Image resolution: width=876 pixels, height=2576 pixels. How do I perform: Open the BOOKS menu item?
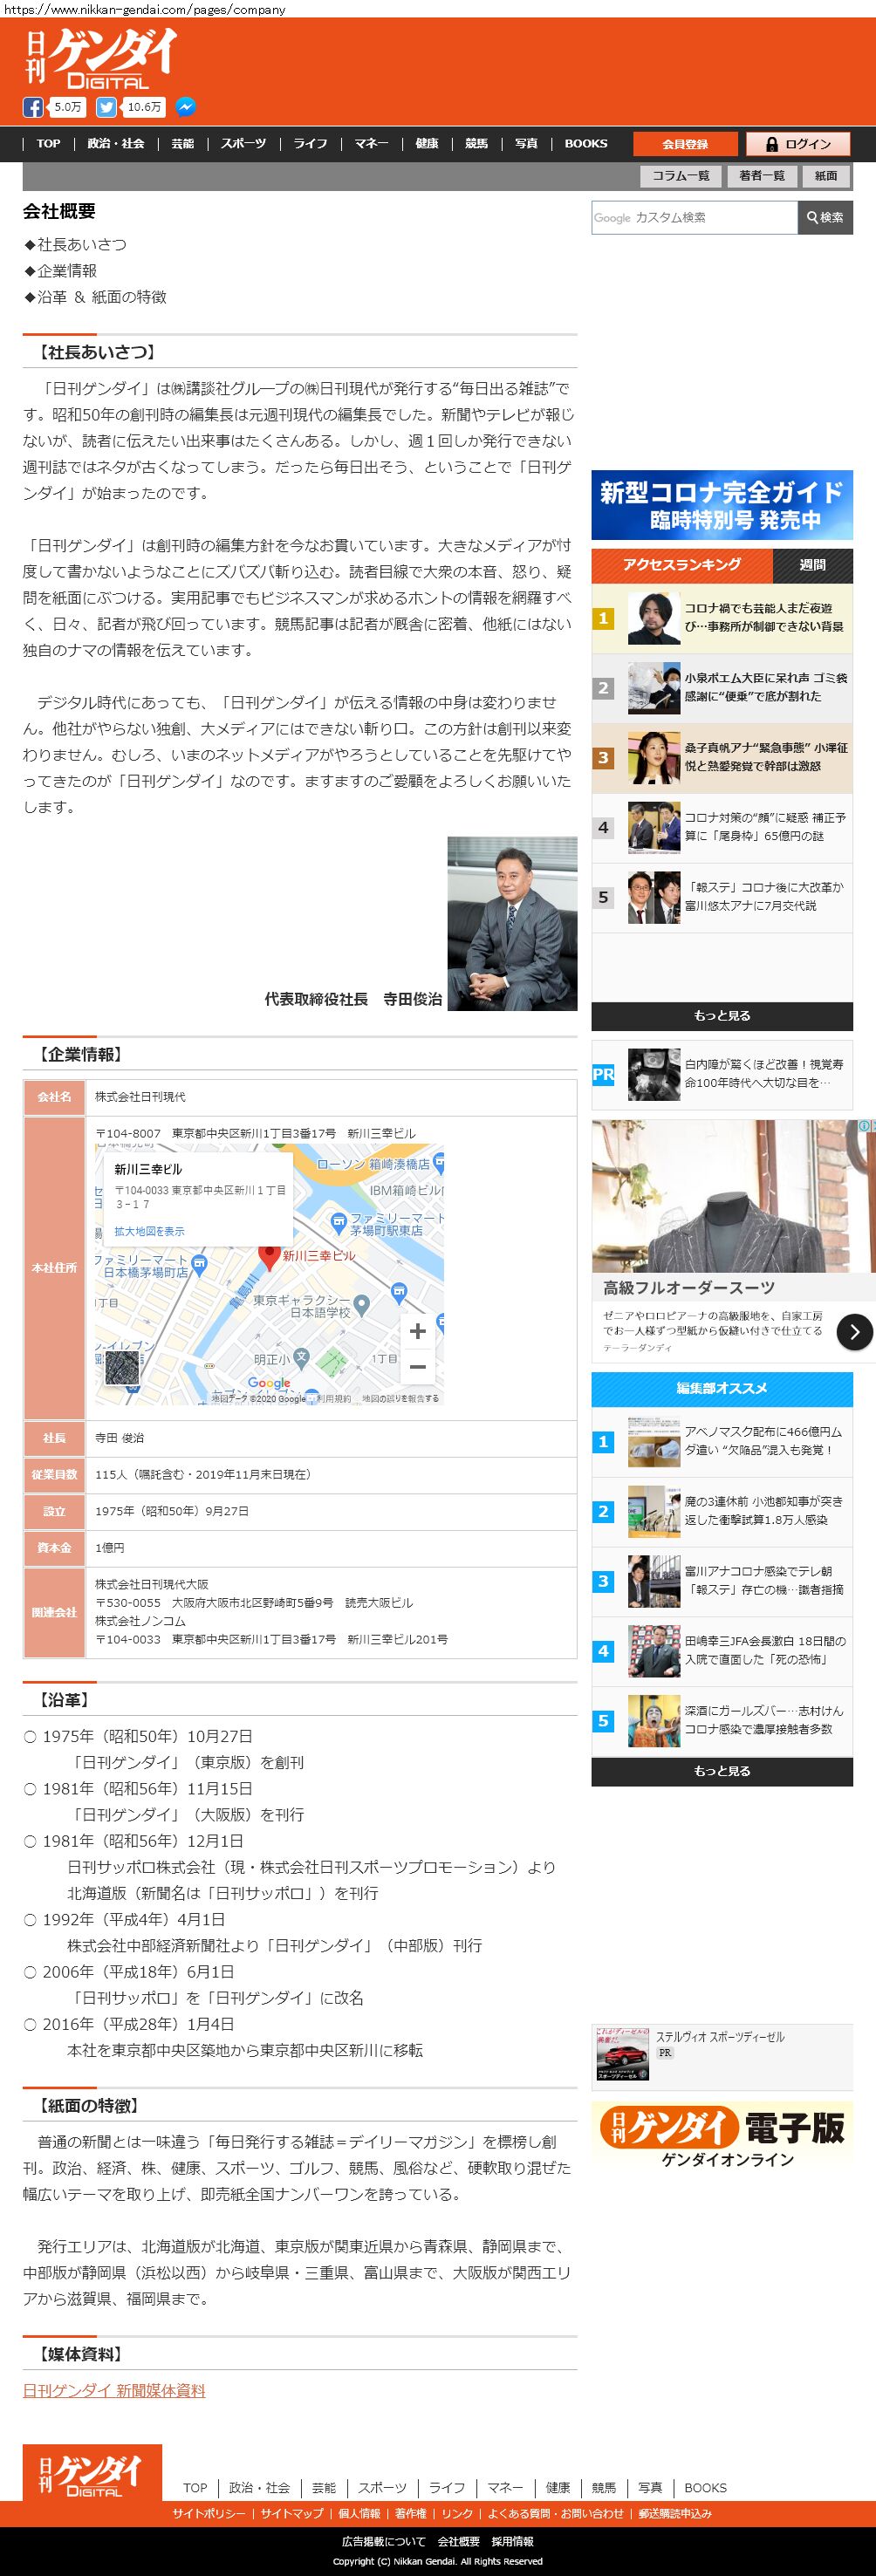pyautogui.click(x=586, y=144)
